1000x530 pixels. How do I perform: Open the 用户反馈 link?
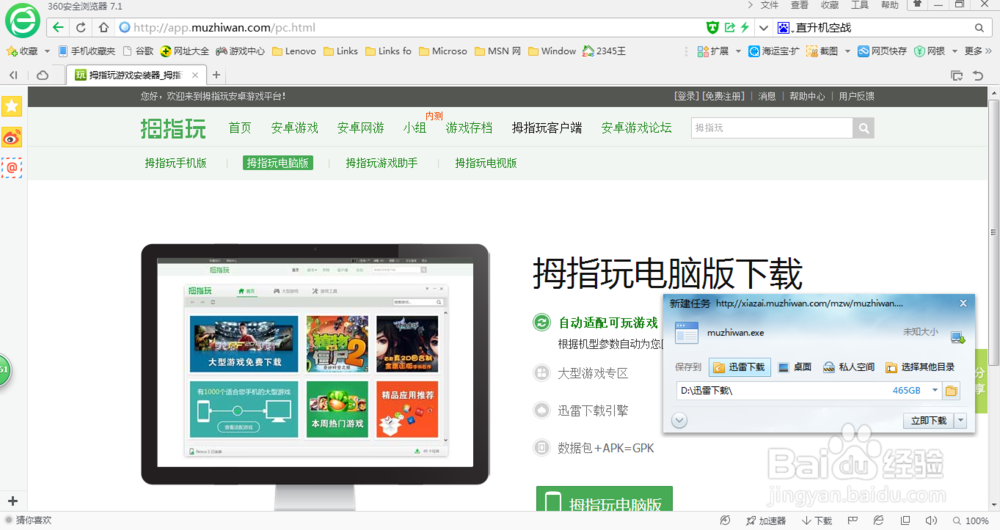click(x=857, y=96)
